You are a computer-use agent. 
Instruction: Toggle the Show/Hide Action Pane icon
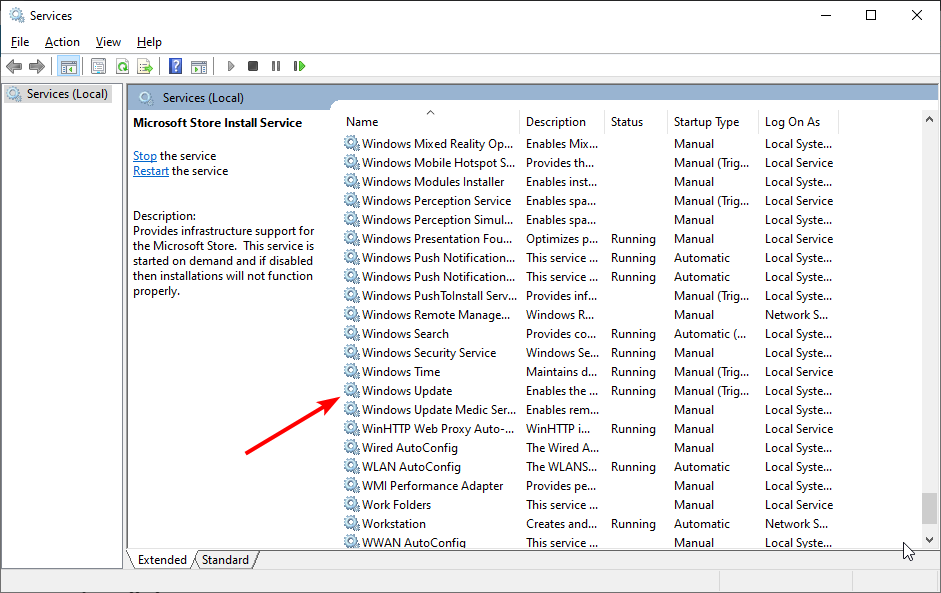point(199,66)
